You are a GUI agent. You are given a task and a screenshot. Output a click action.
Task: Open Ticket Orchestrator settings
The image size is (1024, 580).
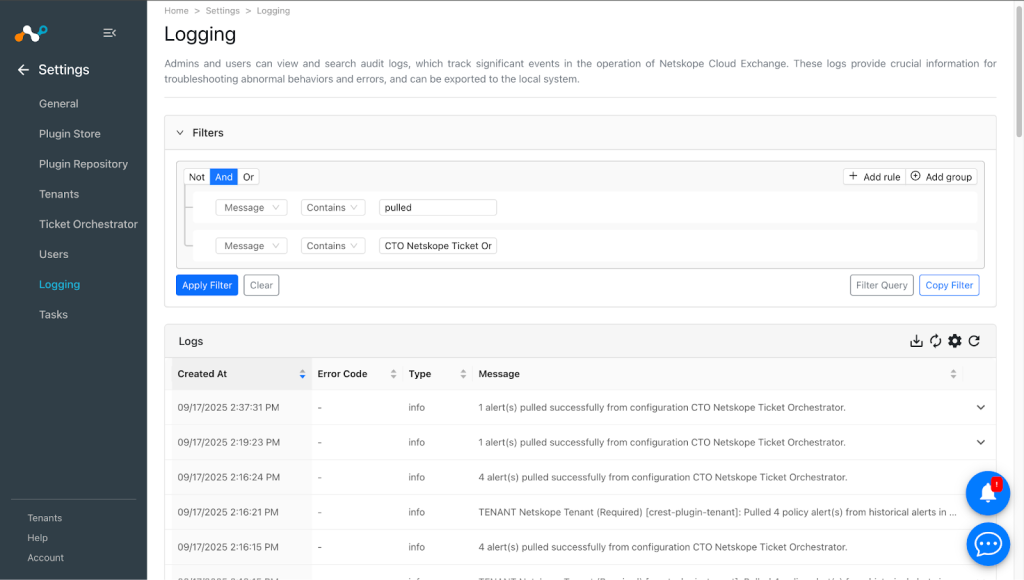[88, 224]
